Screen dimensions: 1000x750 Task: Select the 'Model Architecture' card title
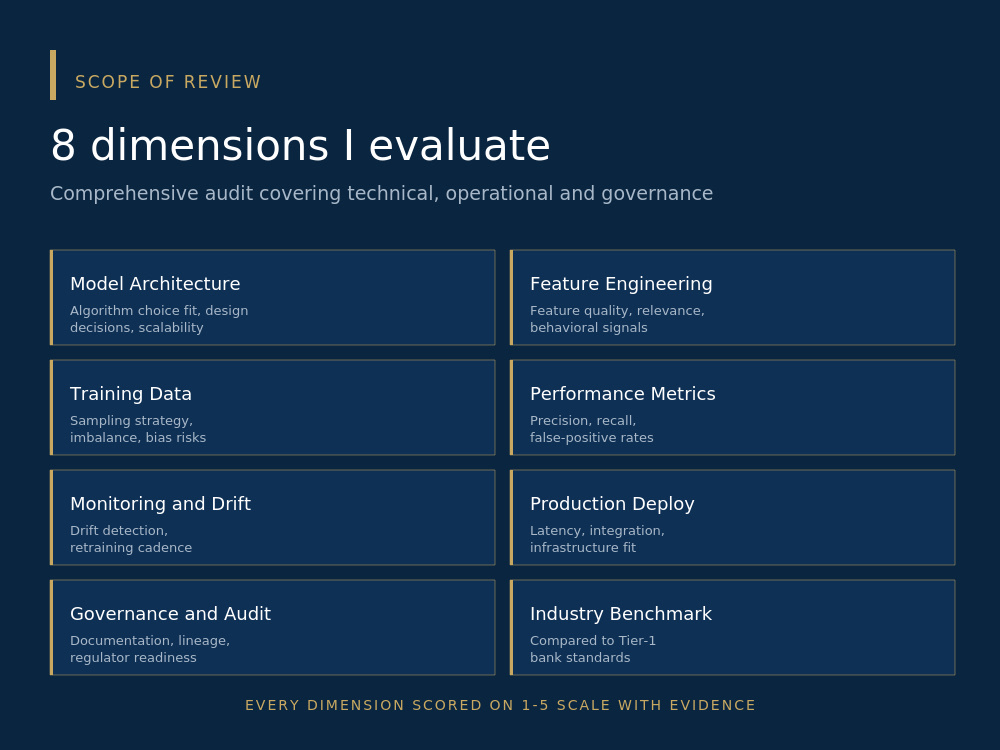click(x=155, y=284)
